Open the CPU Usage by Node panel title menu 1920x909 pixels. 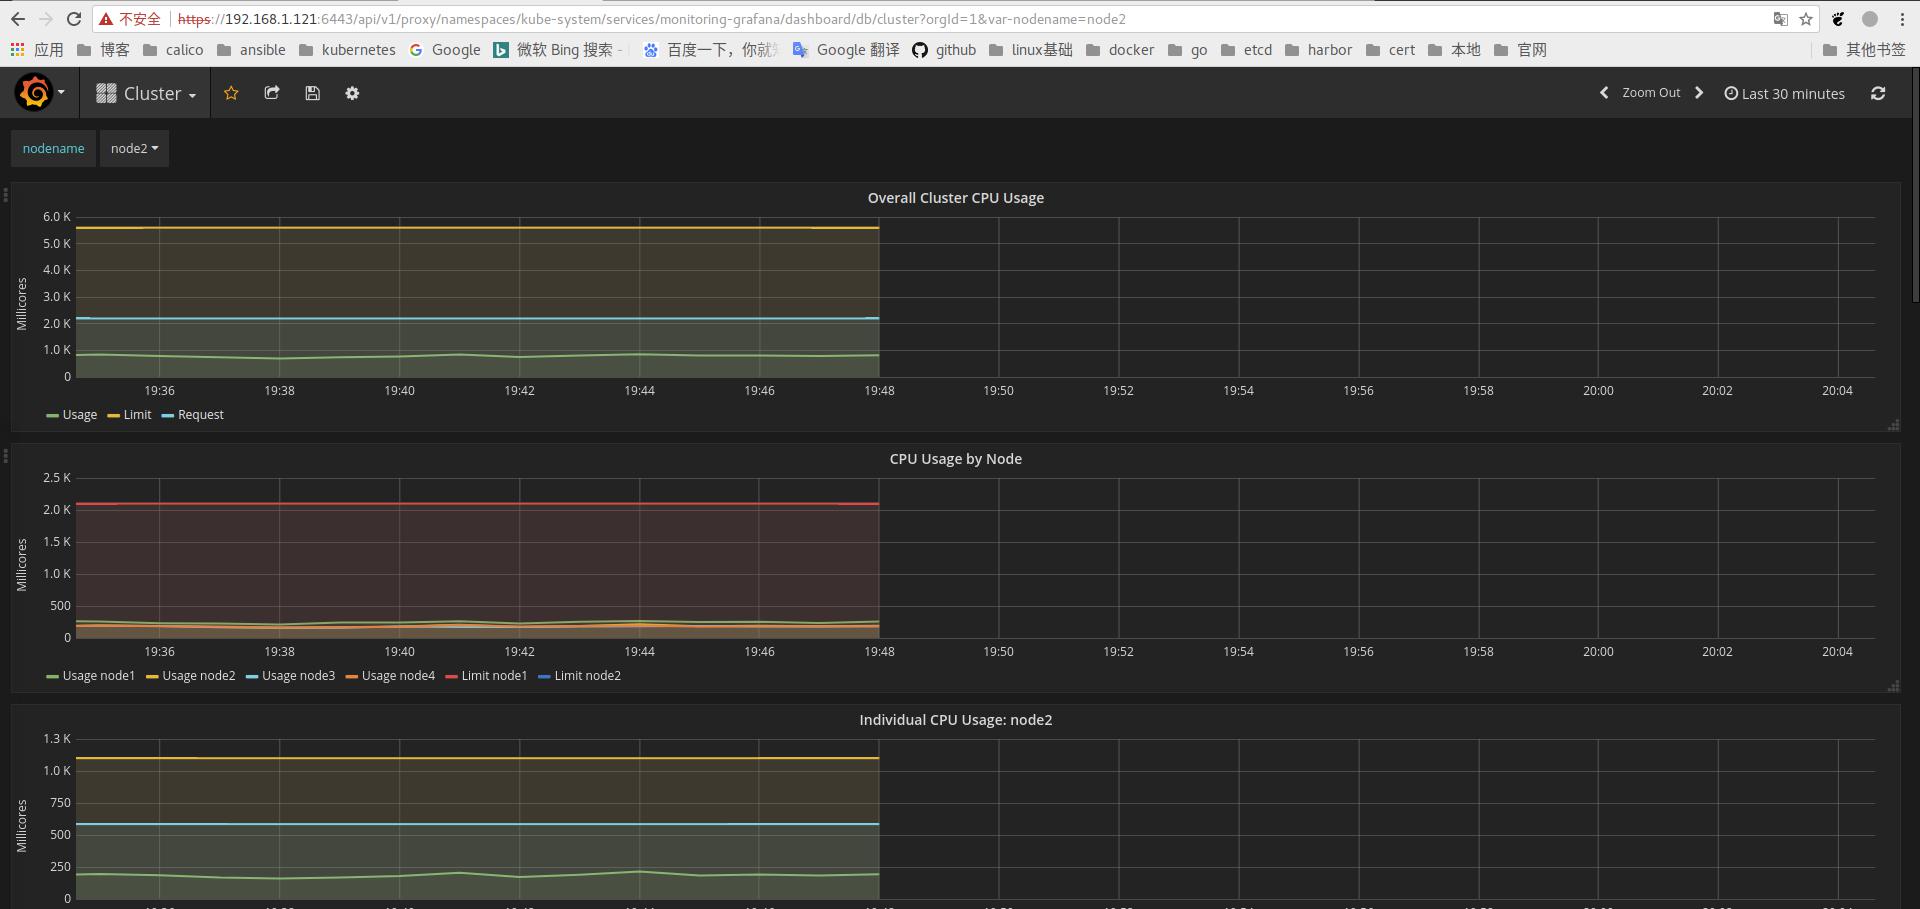tap(955, 459)
